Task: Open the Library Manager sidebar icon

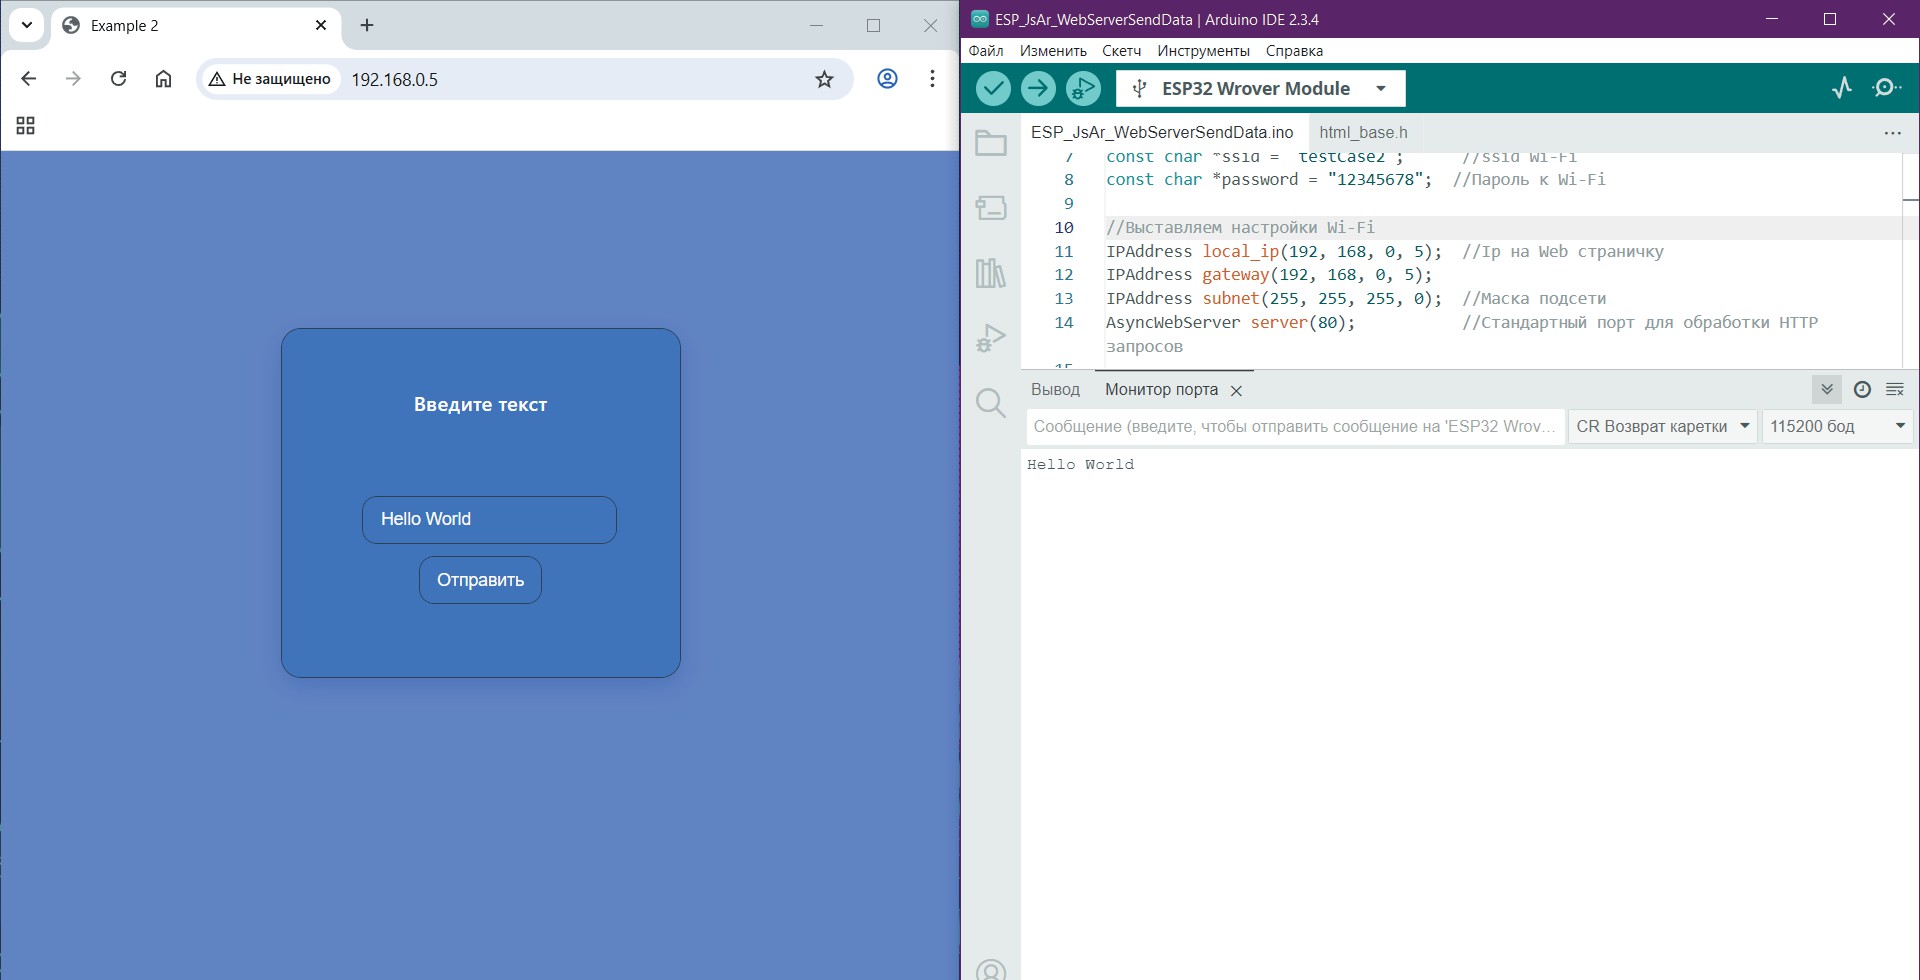Action: pos(991,273)
